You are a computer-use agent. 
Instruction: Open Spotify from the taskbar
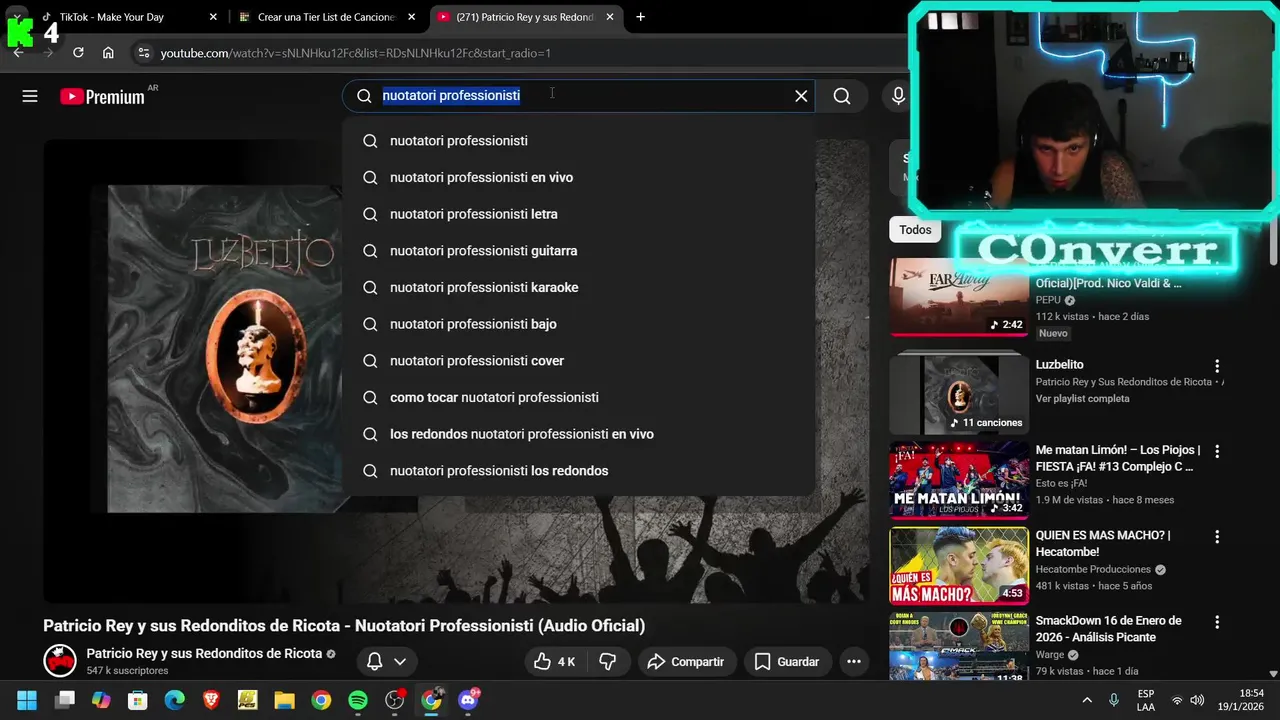358,700
